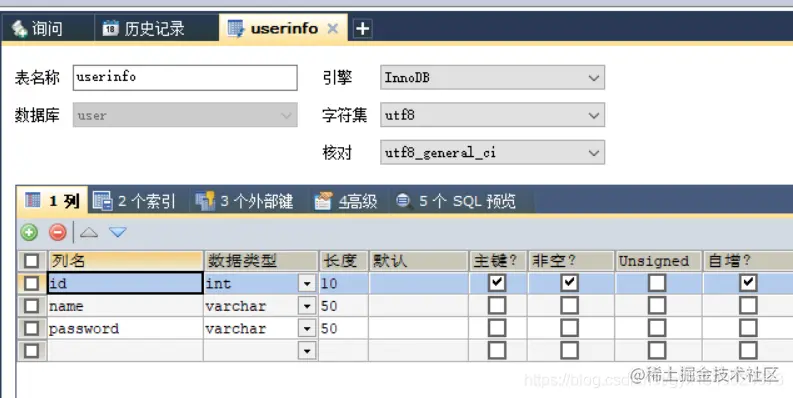
Task: Click the red remove column icon
Action: pyautogui.click(x=58, y=232)
